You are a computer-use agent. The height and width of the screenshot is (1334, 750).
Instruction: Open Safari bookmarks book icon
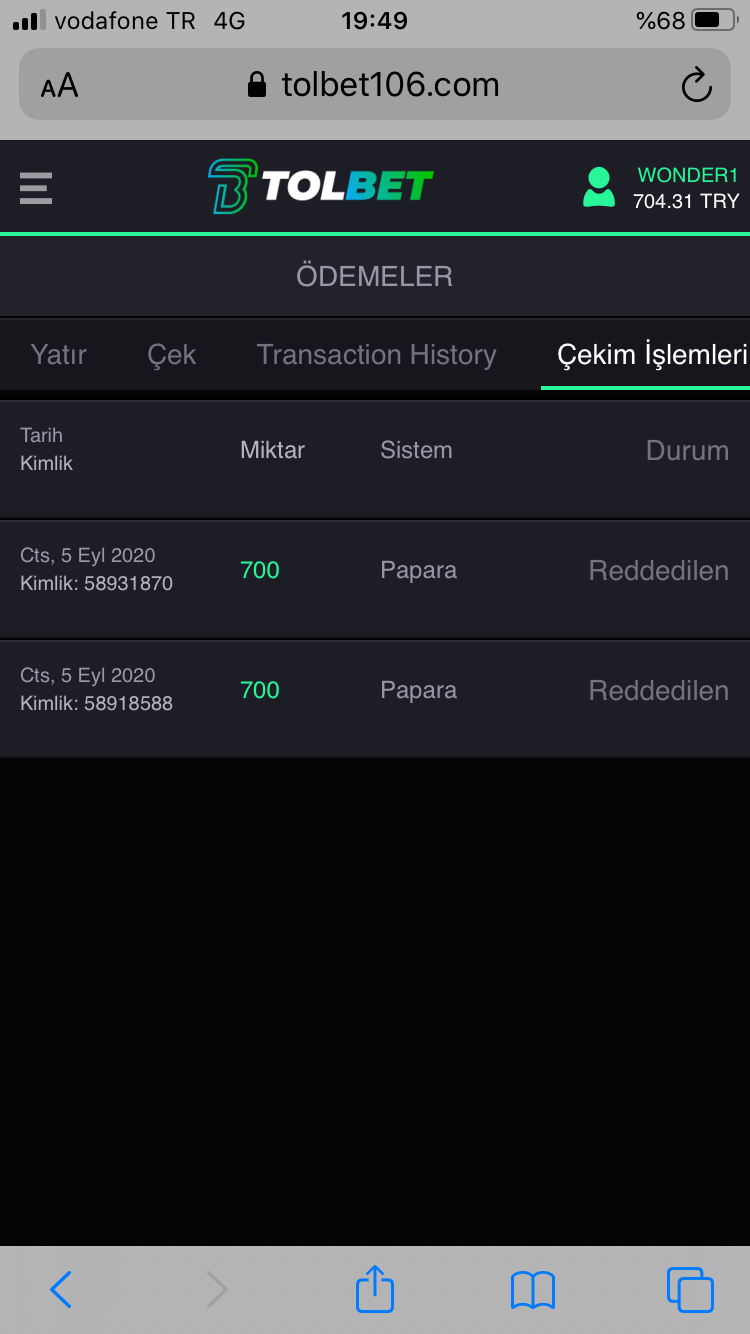533,1290
